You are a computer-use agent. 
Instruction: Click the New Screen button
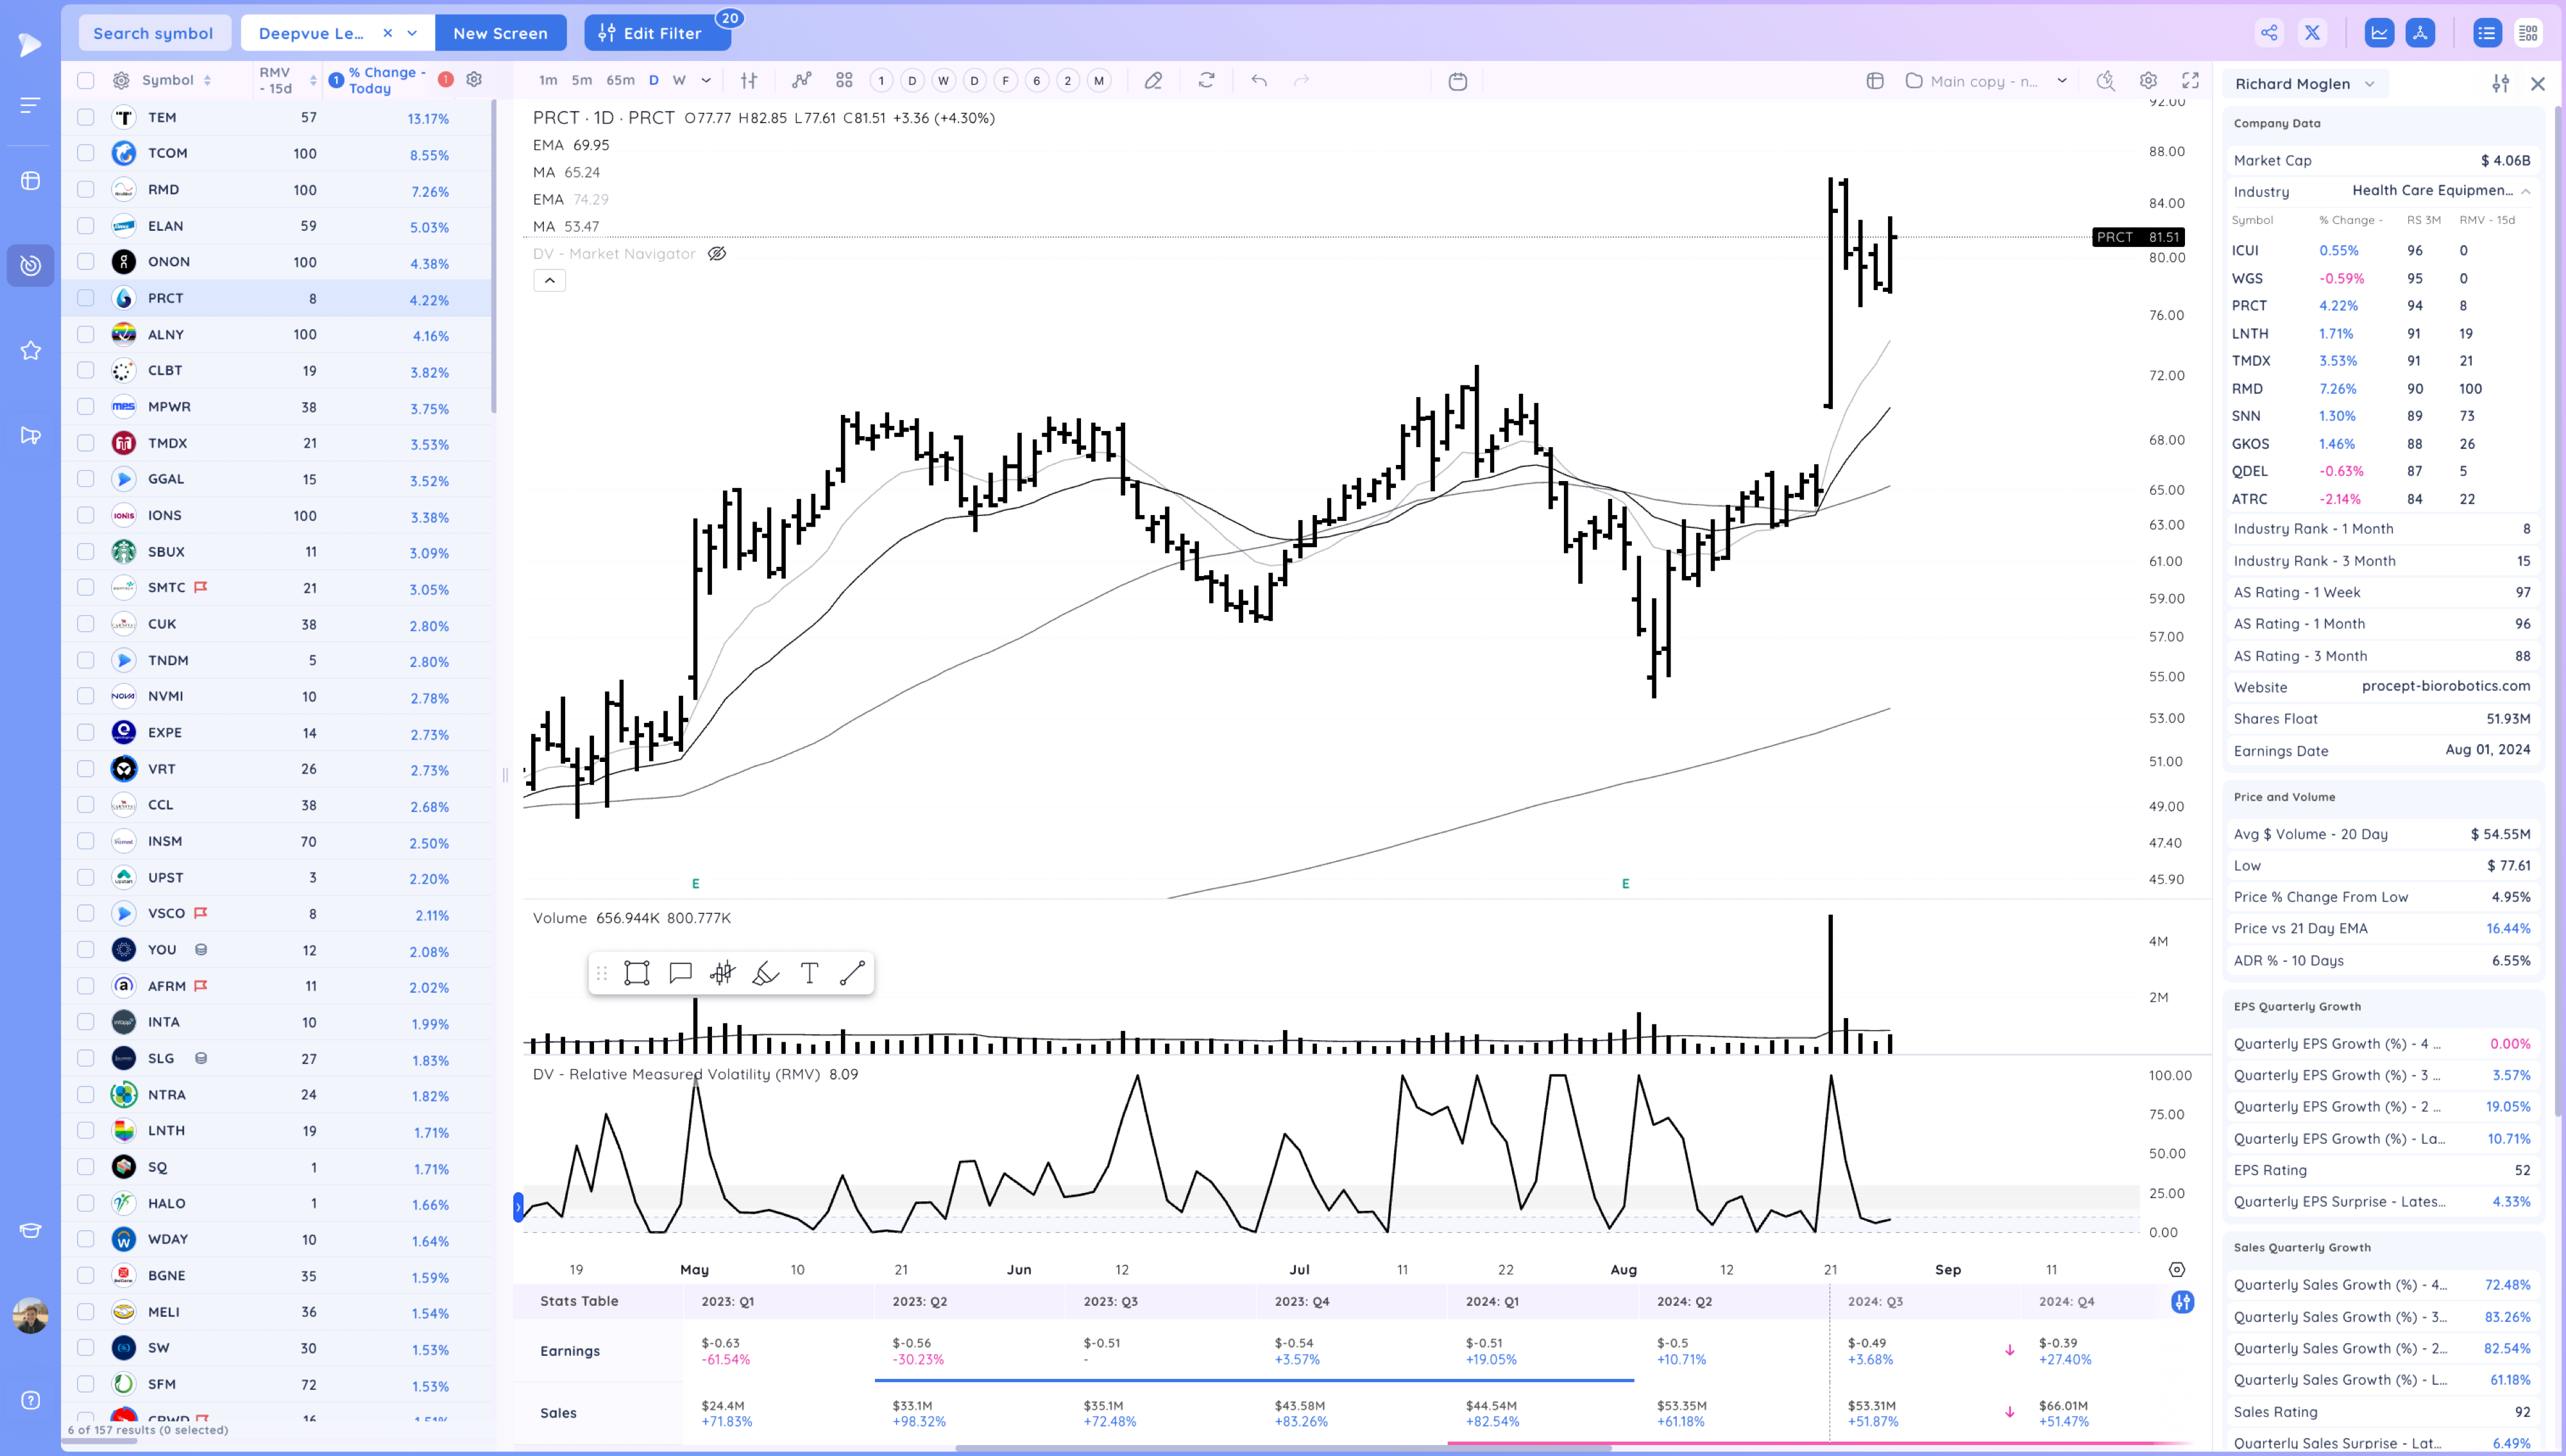pyautogui.click(x=500, y=33)
